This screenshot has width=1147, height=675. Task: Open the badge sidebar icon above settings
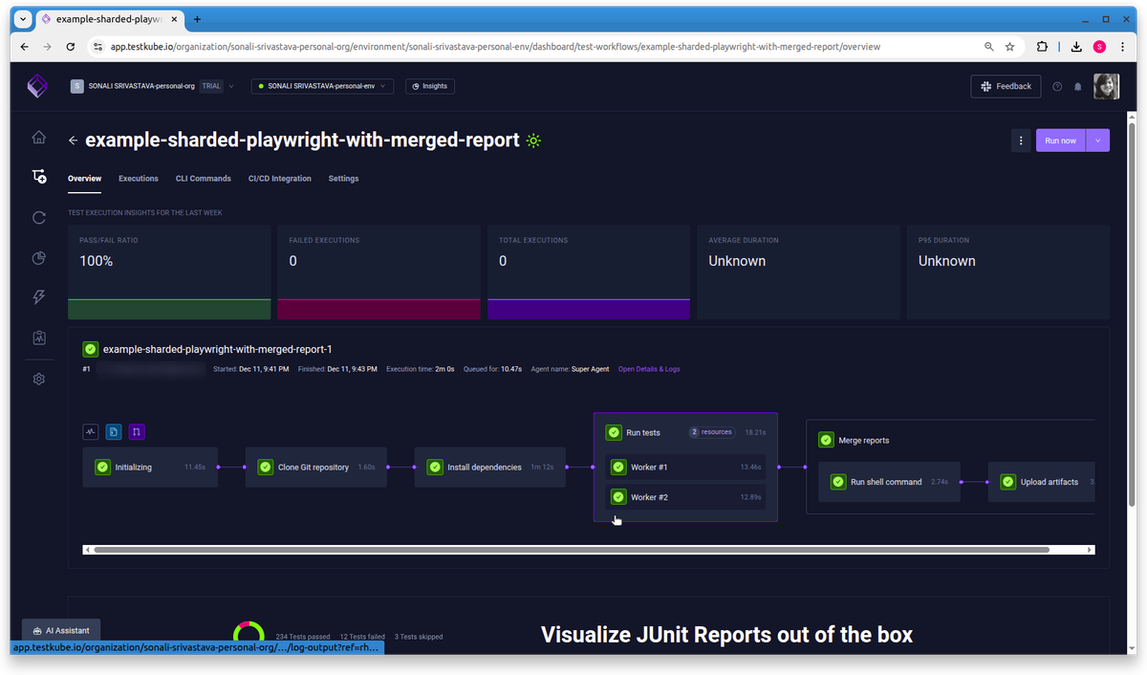[39, 338]
